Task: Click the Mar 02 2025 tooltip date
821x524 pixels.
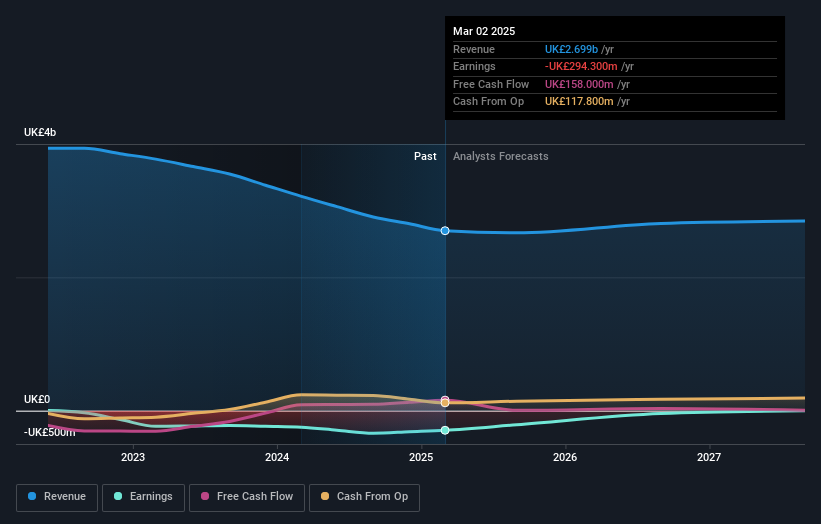Action: (x=484, y=31)
